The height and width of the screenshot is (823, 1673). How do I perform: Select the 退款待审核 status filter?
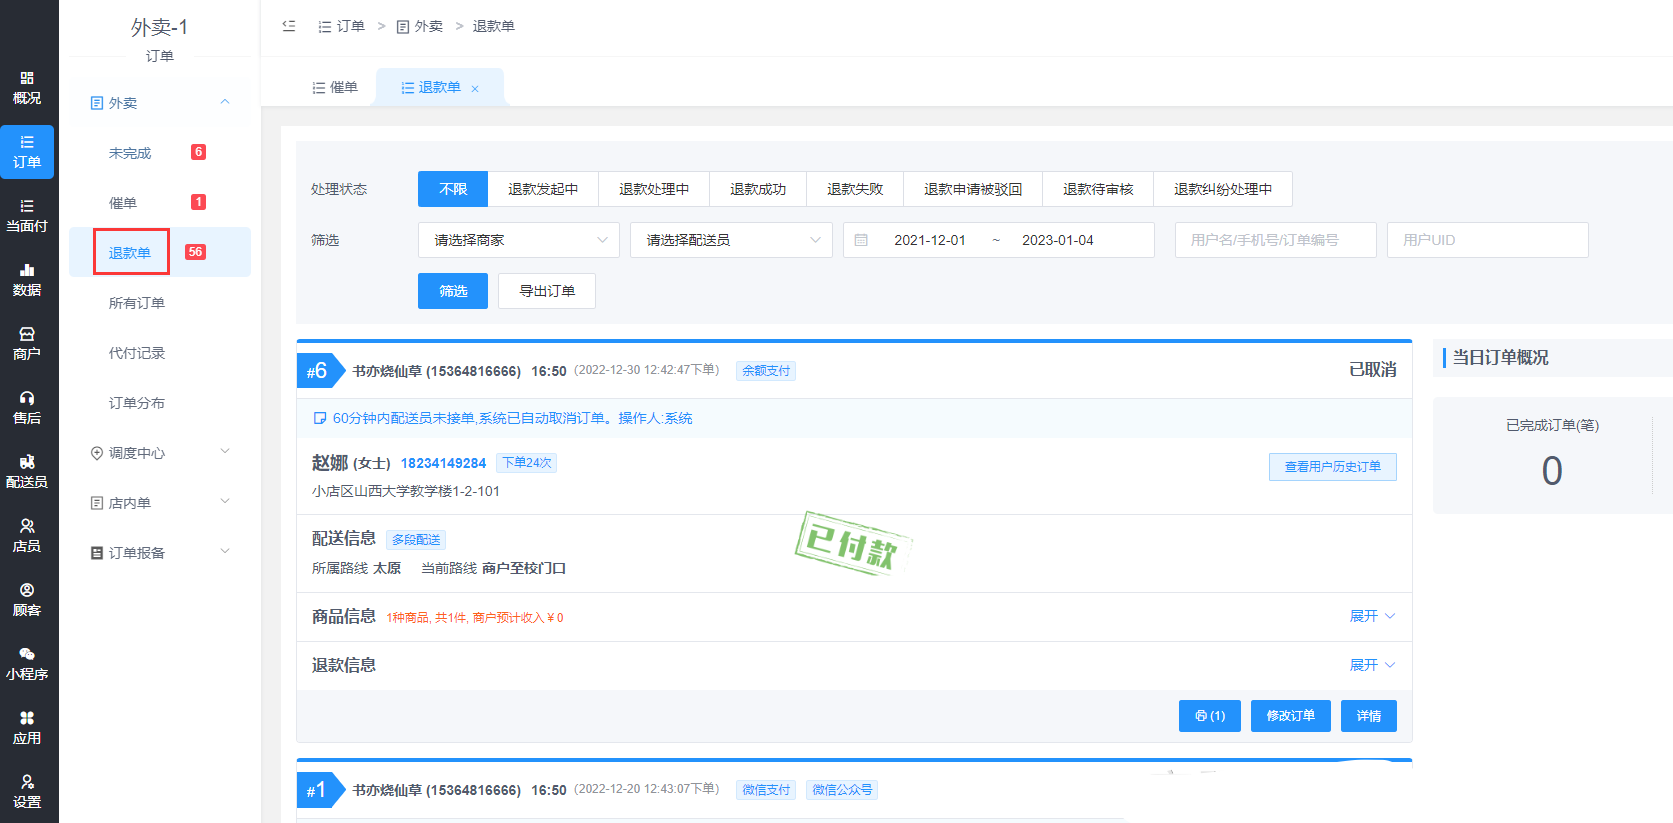[1098, 189]
